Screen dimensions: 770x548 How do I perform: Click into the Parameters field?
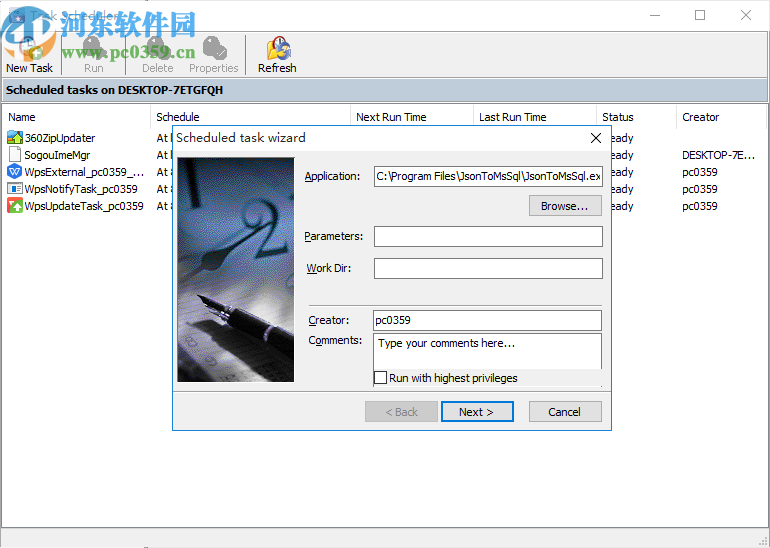pos(488,236)
